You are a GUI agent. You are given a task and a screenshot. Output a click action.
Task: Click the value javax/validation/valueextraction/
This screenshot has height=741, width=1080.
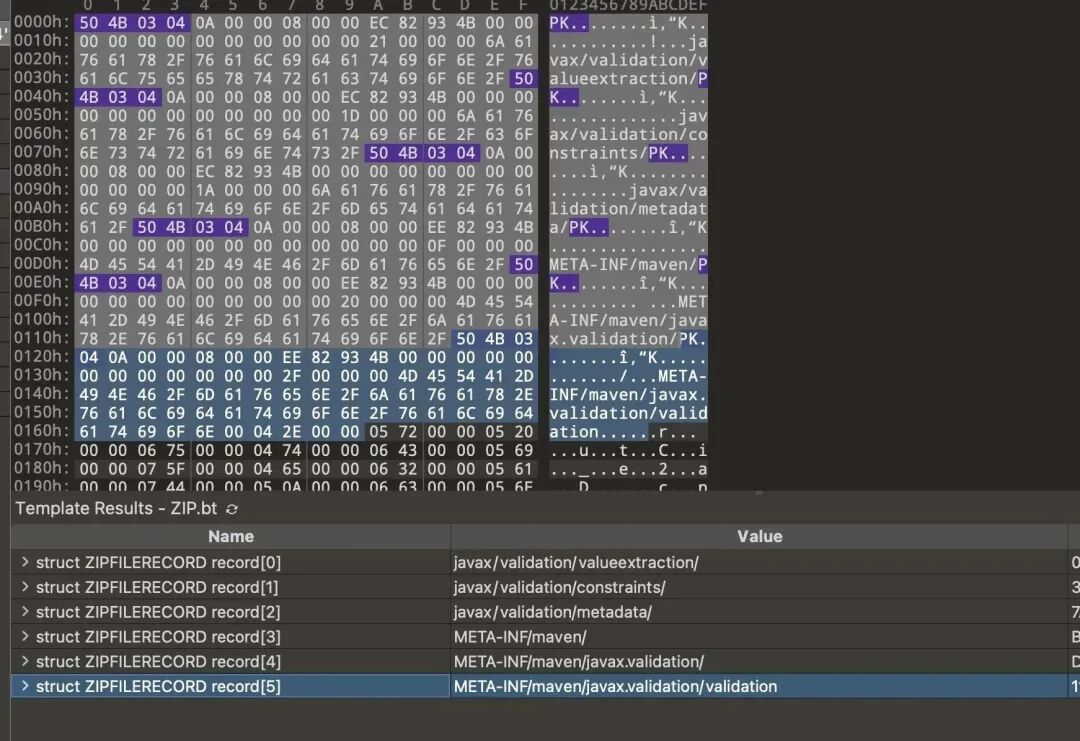click(x=576, y=563)
